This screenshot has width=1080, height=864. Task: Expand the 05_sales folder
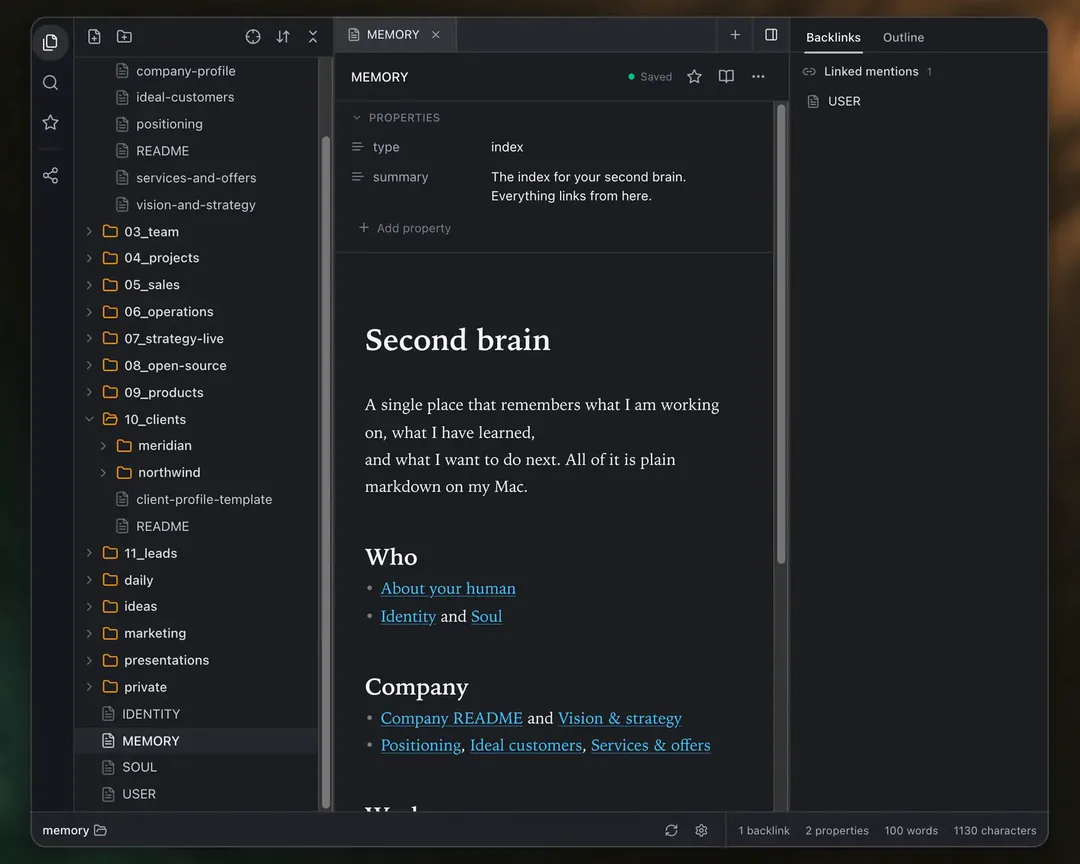coord(89,285)
